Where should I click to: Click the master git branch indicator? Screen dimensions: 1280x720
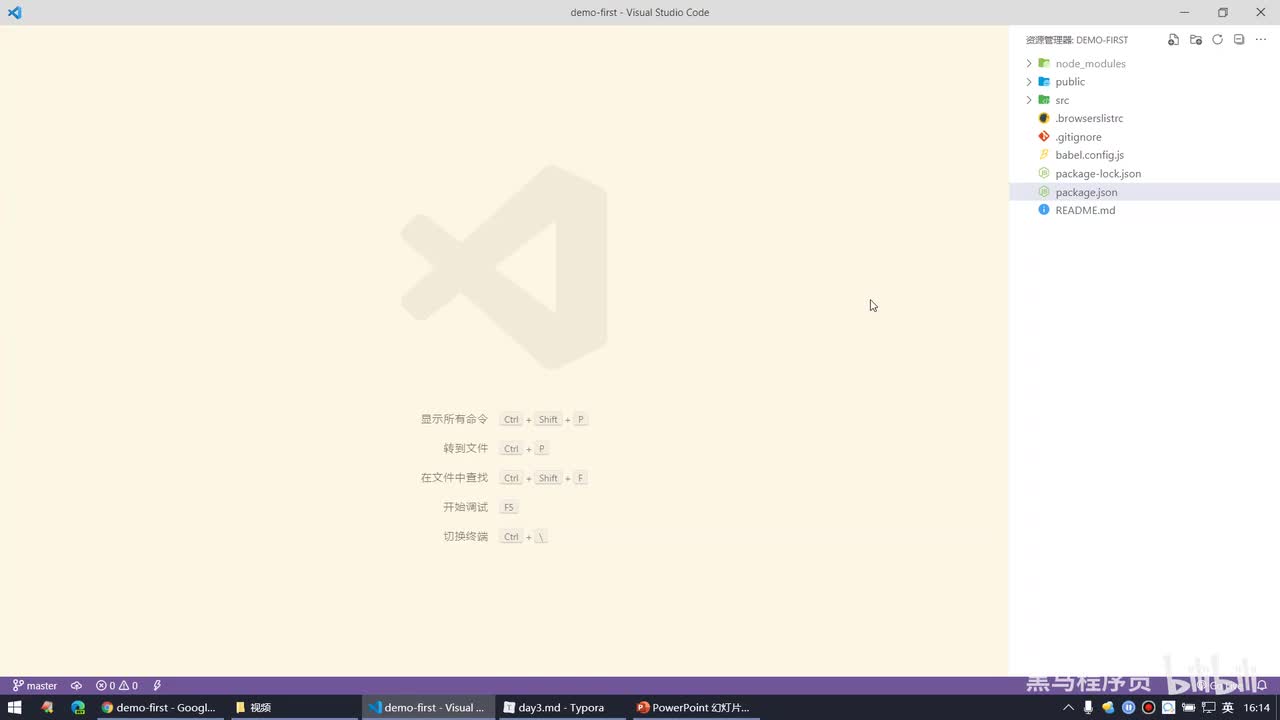(x=35, y=686)
